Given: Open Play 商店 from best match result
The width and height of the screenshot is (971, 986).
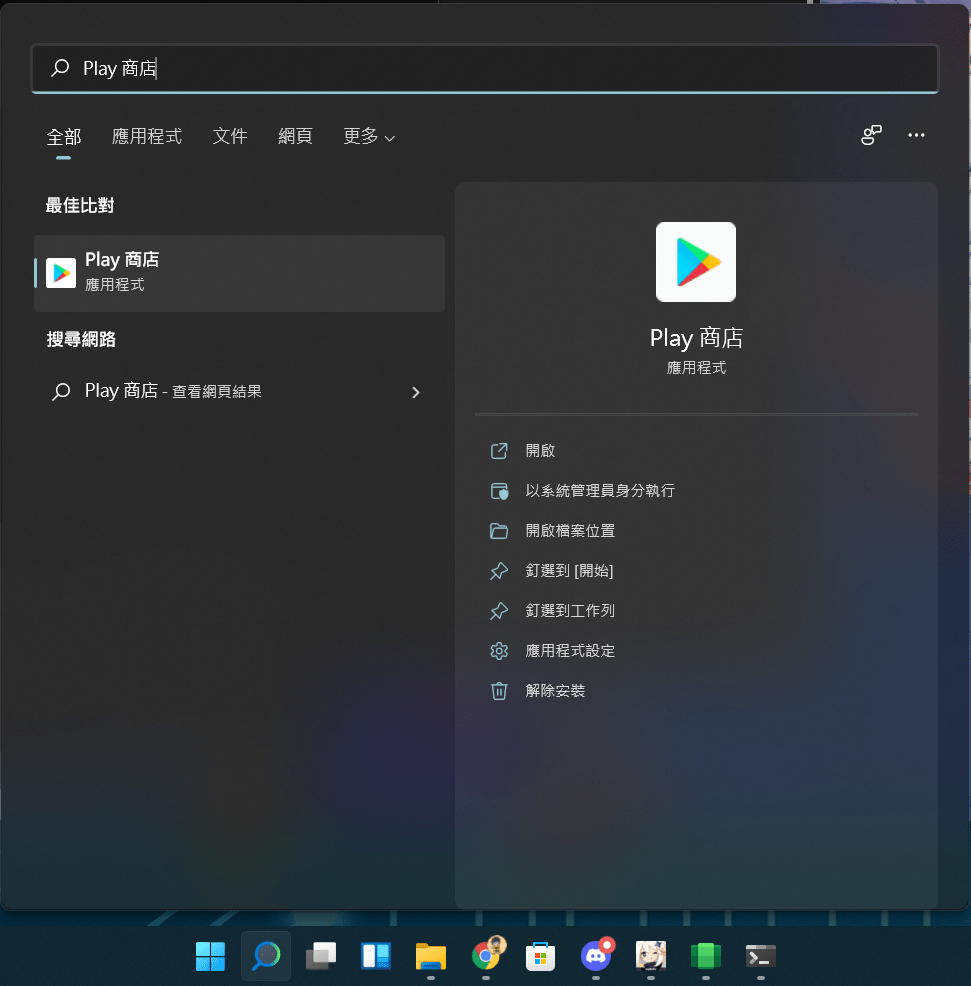Looking at the screenshot, I should pos(238,272).
